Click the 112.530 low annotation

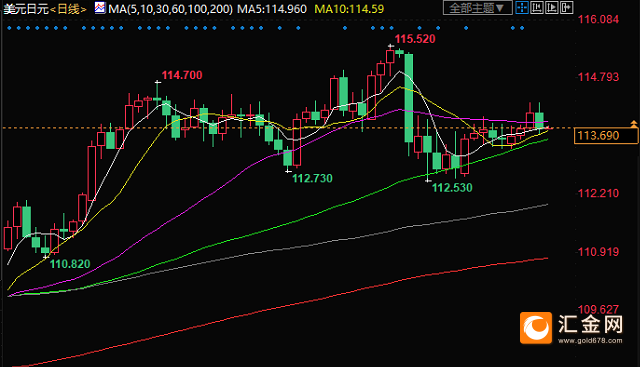(x=452, y=188)
